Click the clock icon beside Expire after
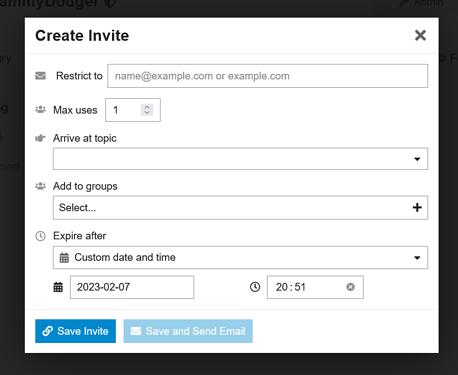The image size is (458, 375). pos(41,236)
